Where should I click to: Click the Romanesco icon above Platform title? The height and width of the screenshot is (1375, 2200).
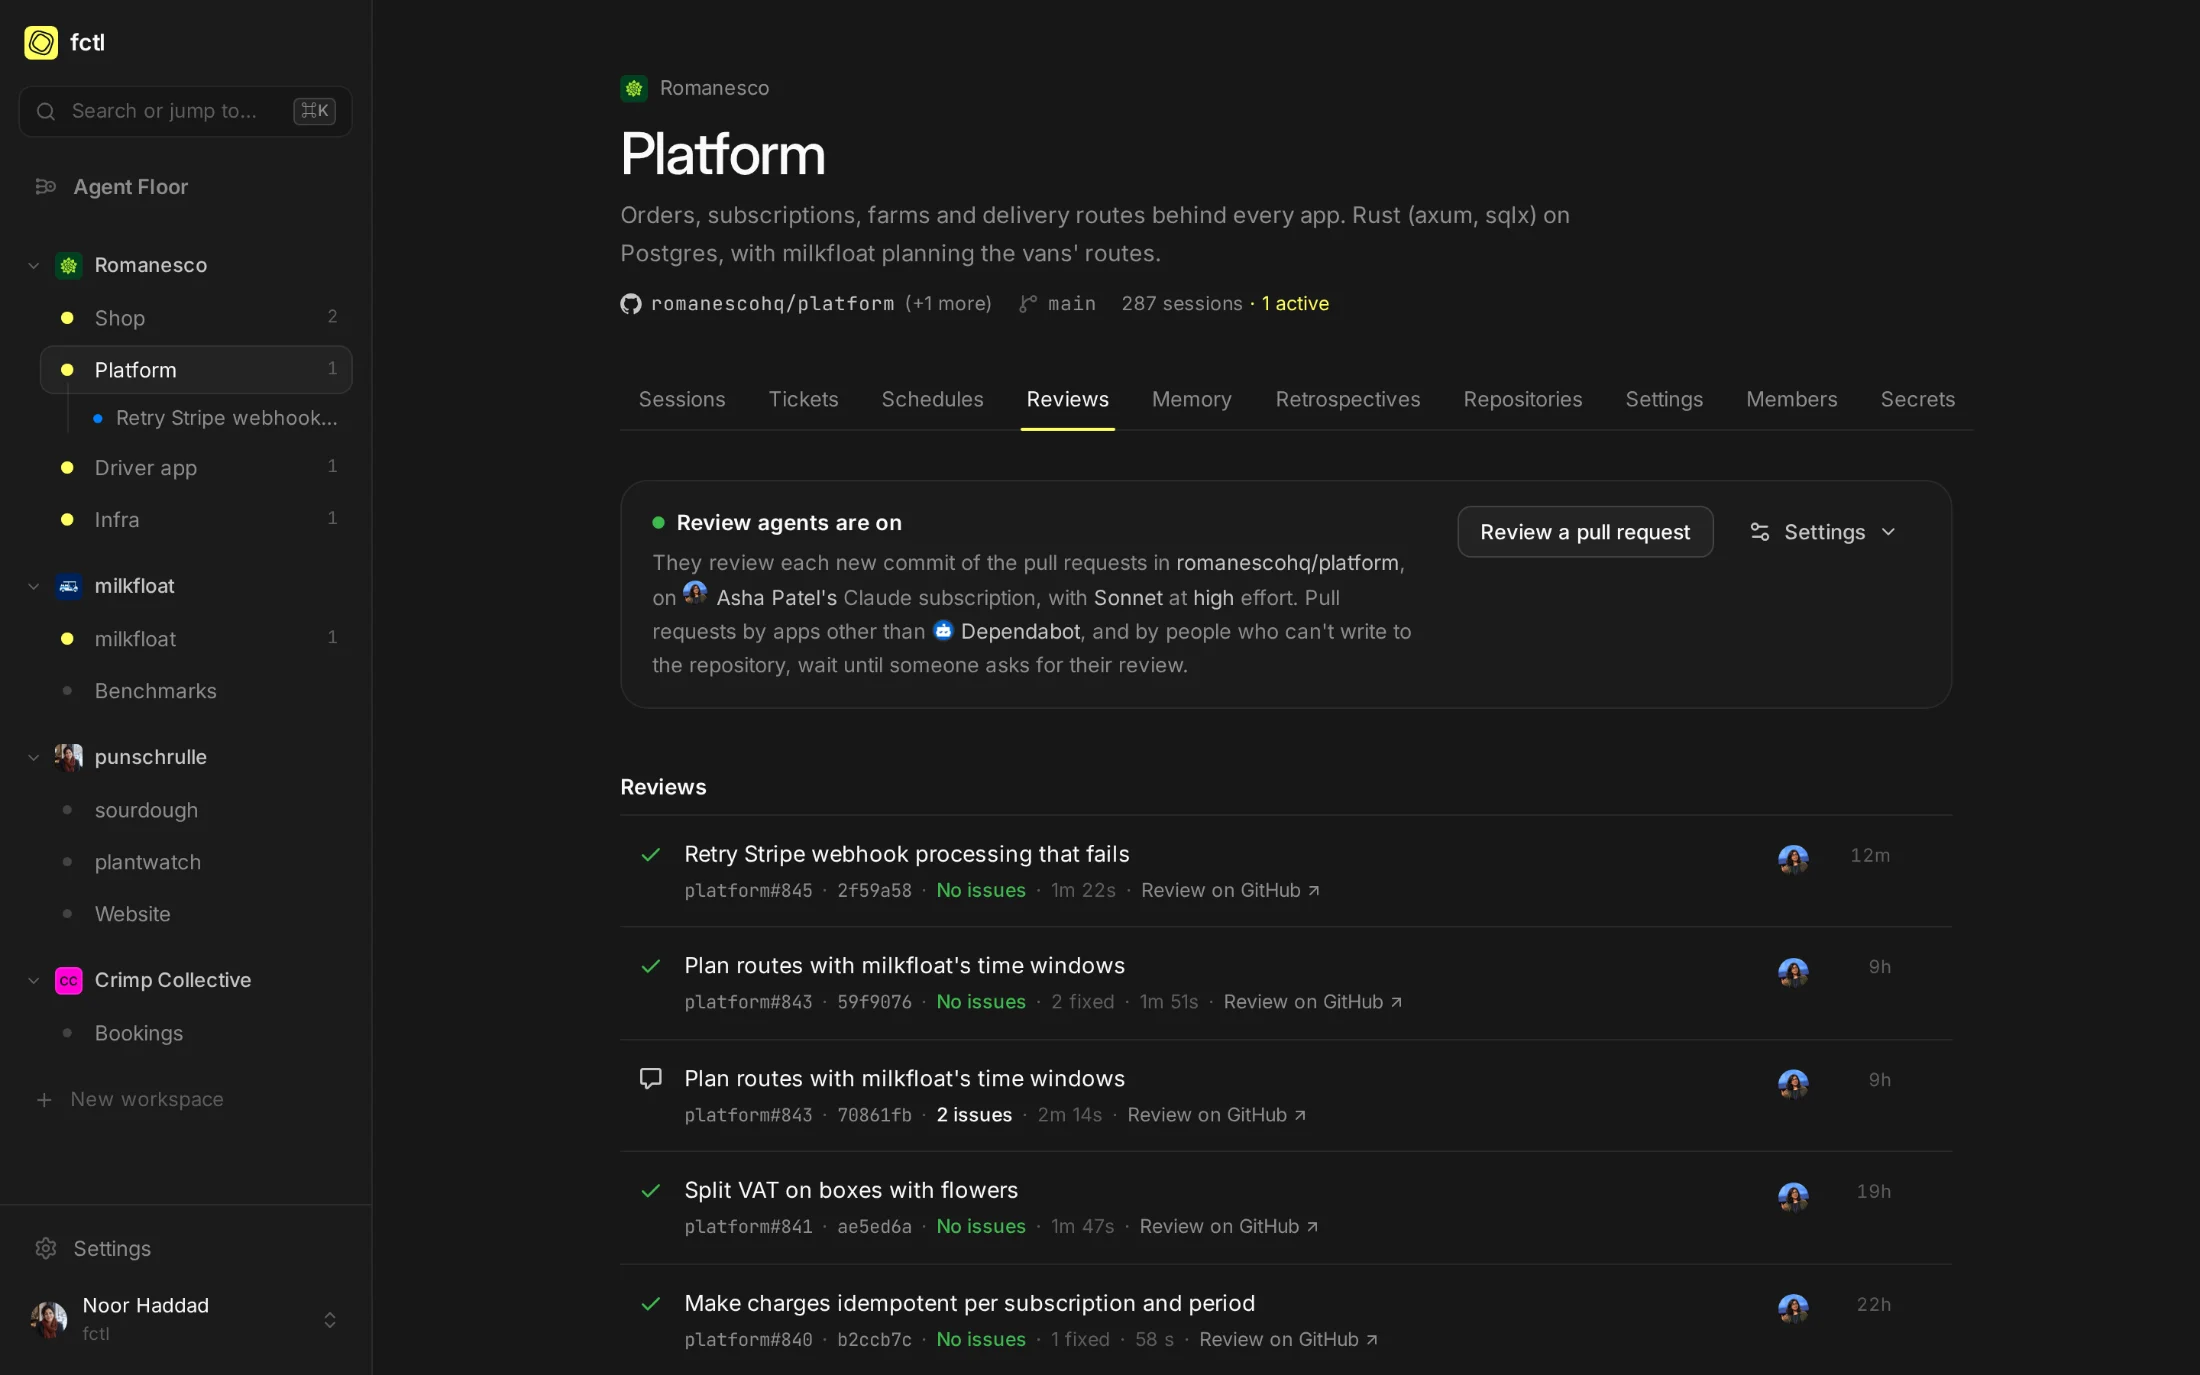click(634, 88)
